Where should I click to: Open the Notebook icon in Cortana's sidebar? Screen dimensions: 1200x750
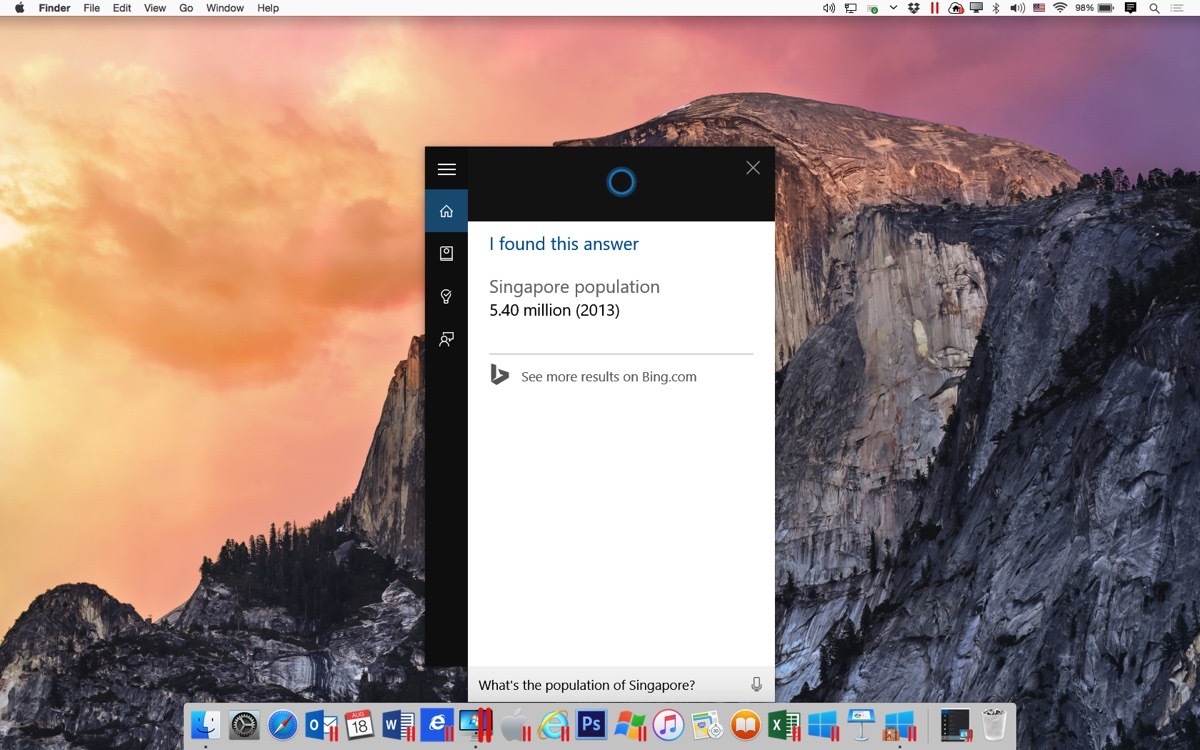click(x=447, y=254)
